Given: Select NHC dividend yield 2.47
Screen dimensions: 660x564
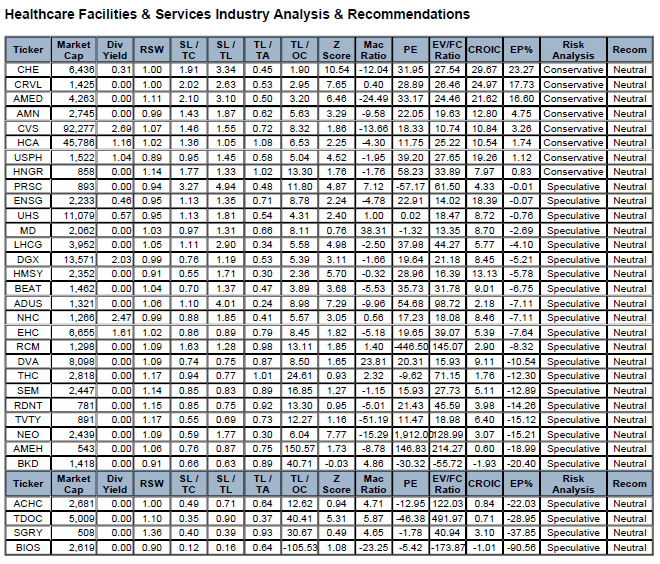Looking at the screenshot, I should (122, 318).
